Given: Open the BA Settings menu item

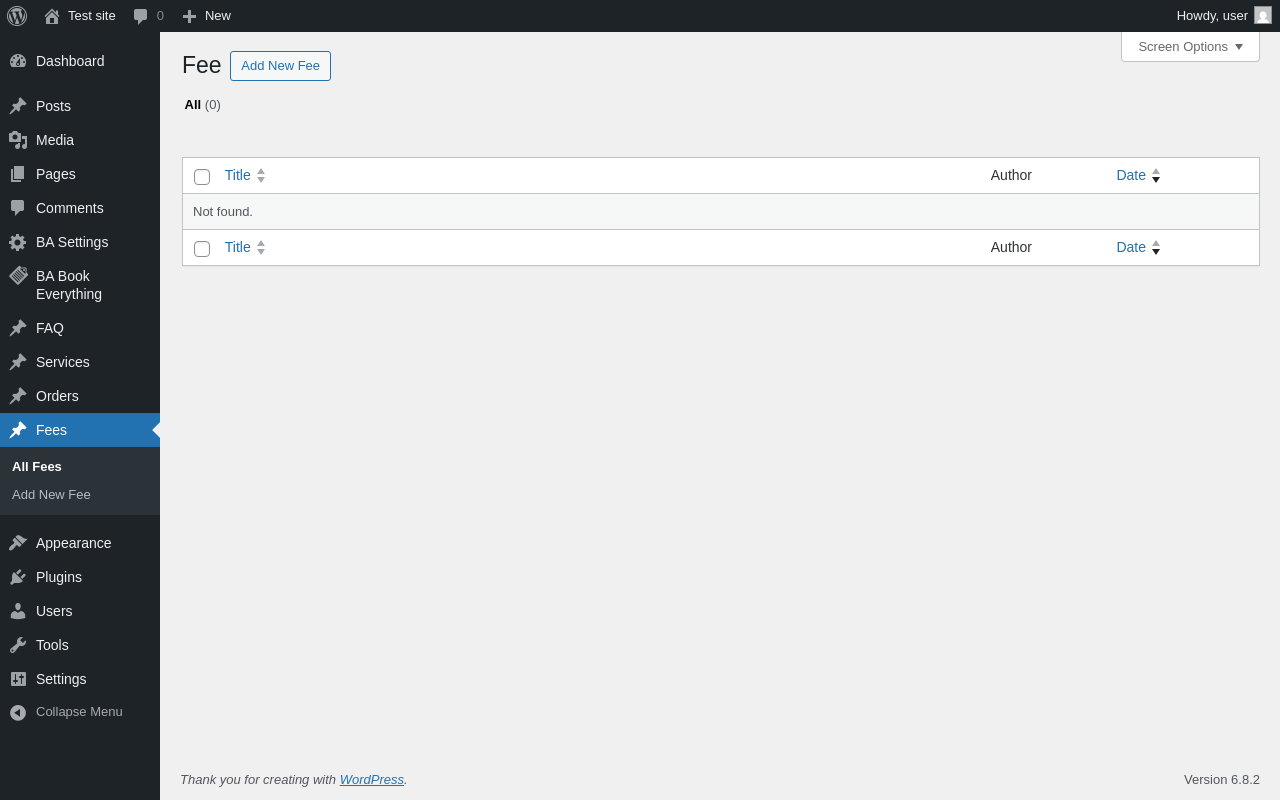Looking at the screenshot, I should (x=80, y=242).
